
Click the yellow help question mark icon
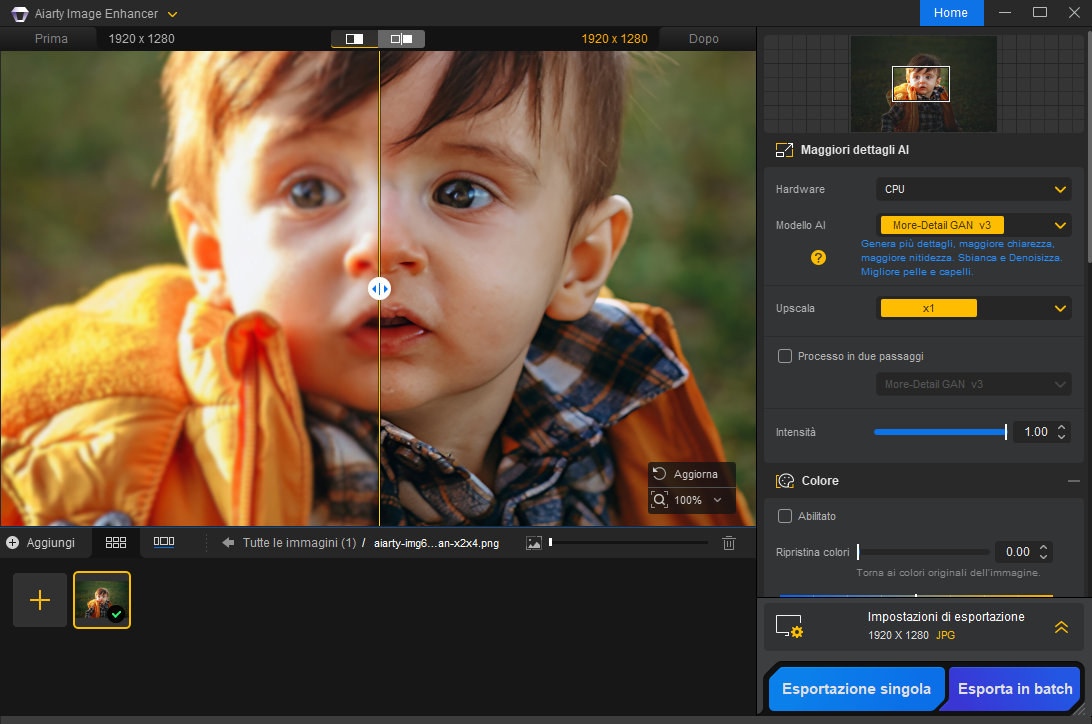coord(818,257)
